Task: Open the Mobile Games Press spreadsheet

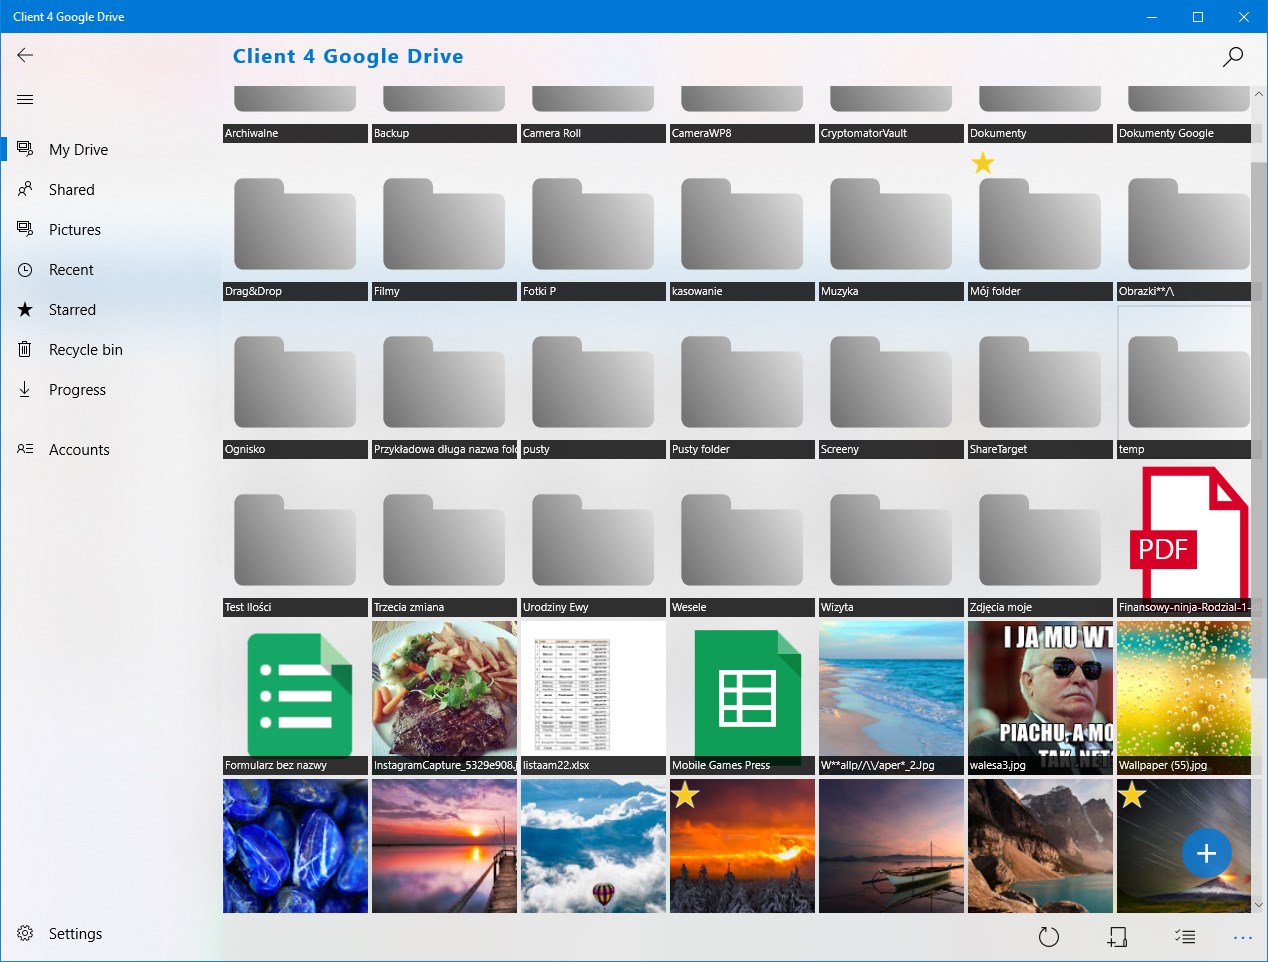Action: tap(742, 698)
